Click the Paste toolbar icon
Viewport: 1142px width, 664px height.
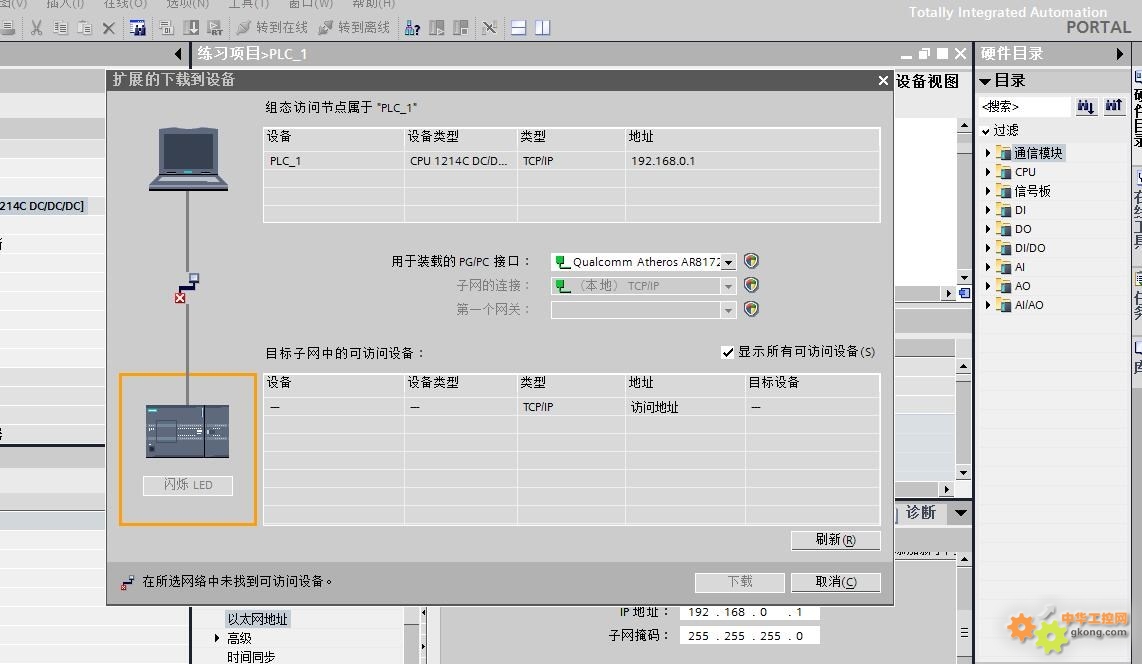84,28
